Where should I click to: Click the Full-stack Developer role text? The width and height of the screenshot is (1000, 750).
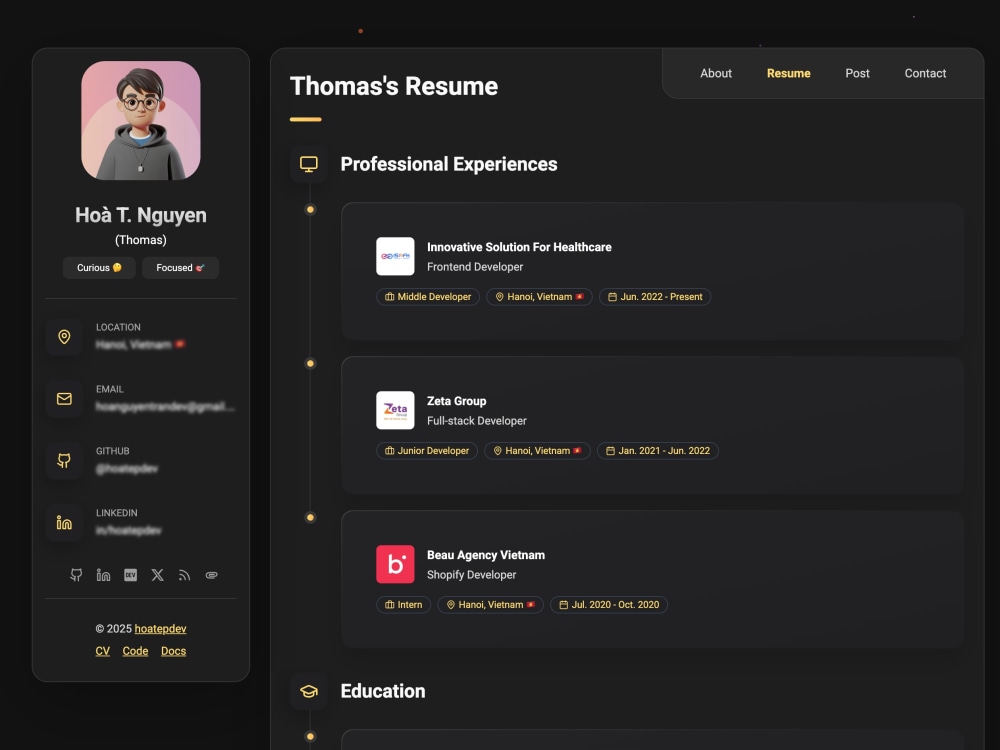click(x=477, y=421)
